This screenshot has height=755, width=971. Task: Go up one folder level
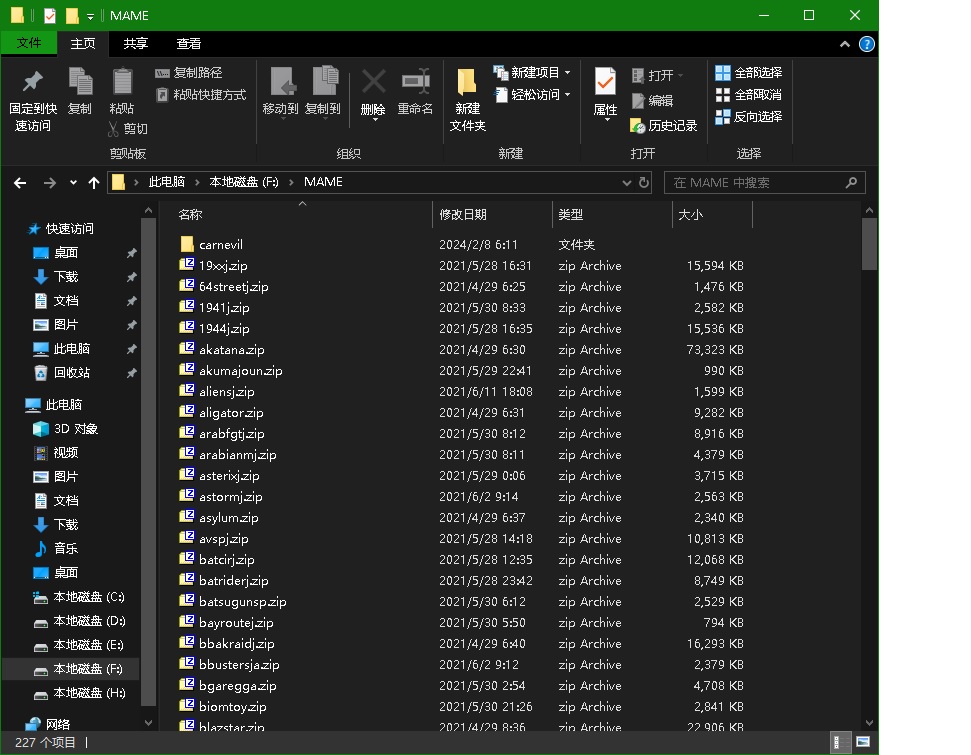click(94, 183)
